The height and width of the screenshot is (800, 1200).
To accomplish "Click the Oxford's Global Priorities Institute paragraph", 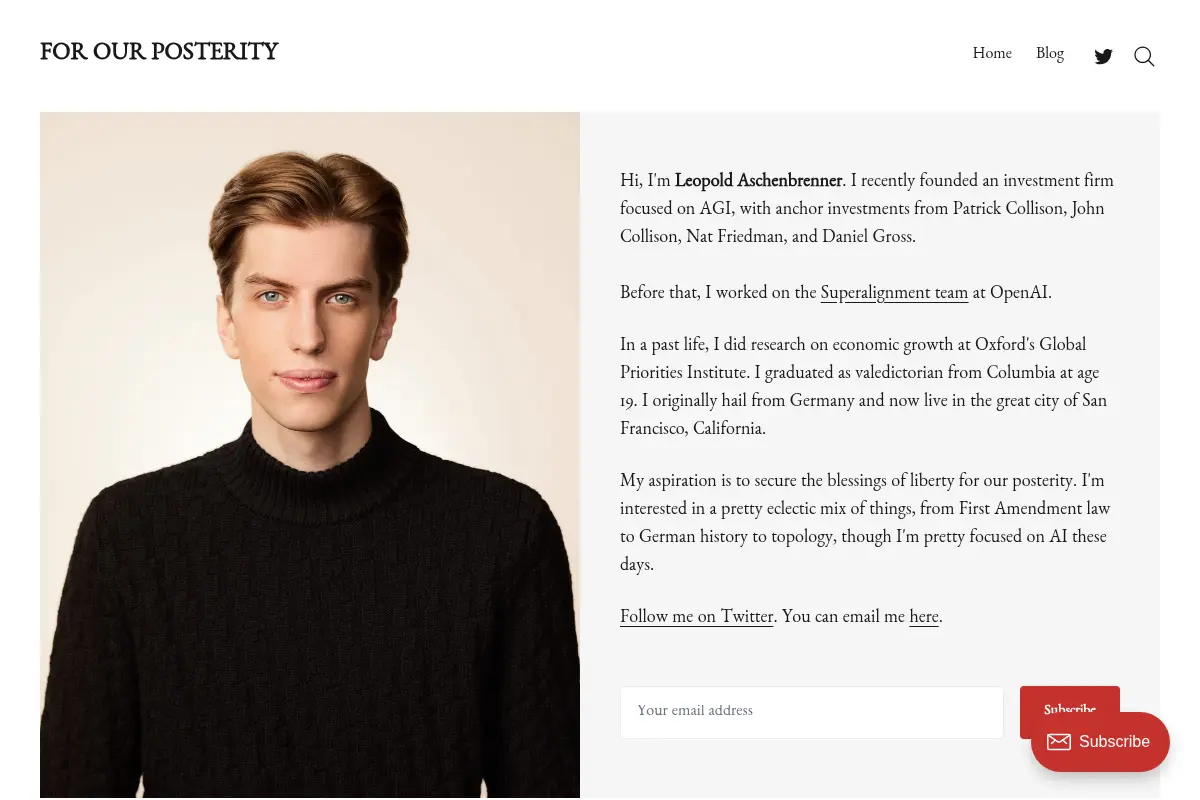I will (x=864, y=386).
